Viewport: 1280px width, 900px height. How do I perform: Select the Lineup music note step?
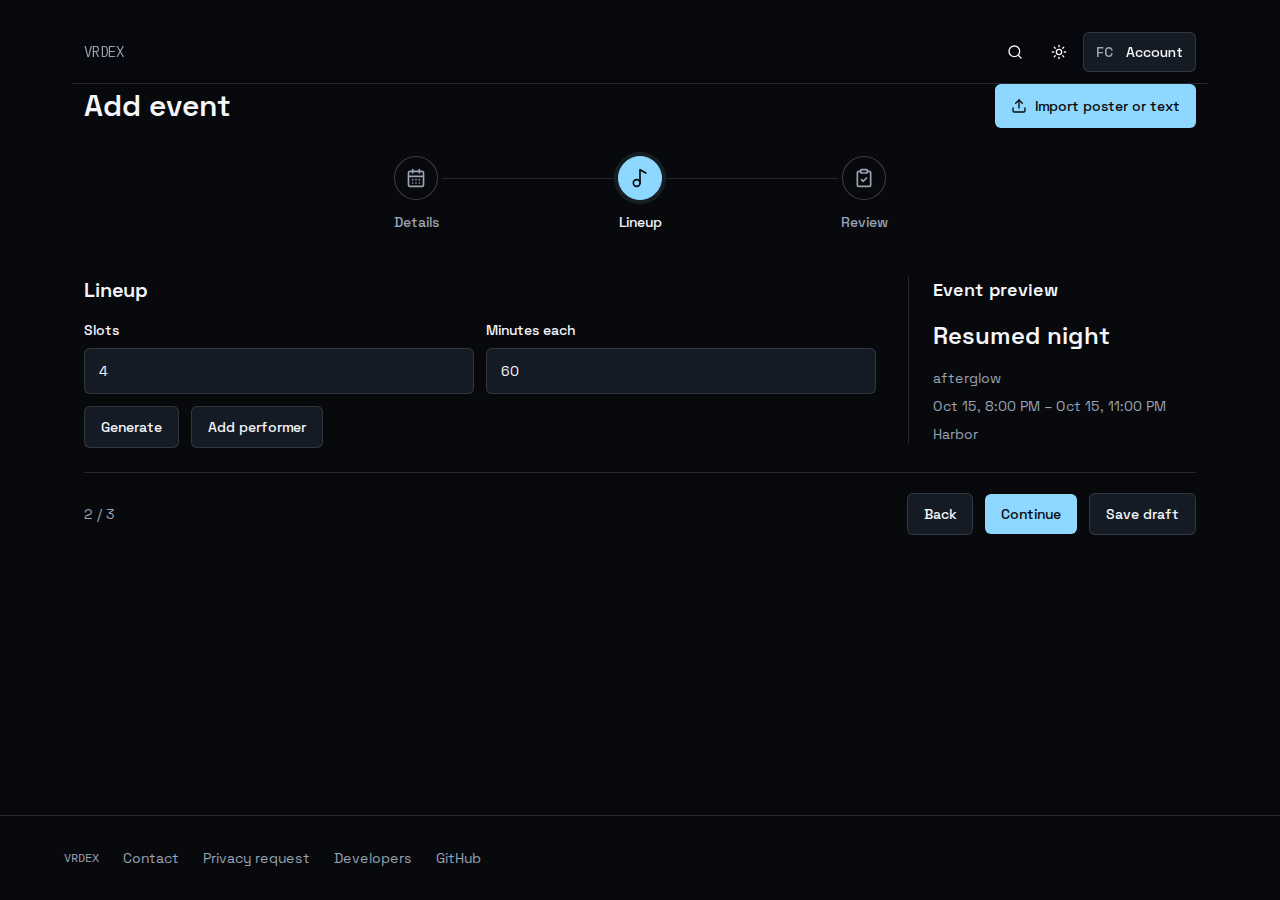coord(640,178)
